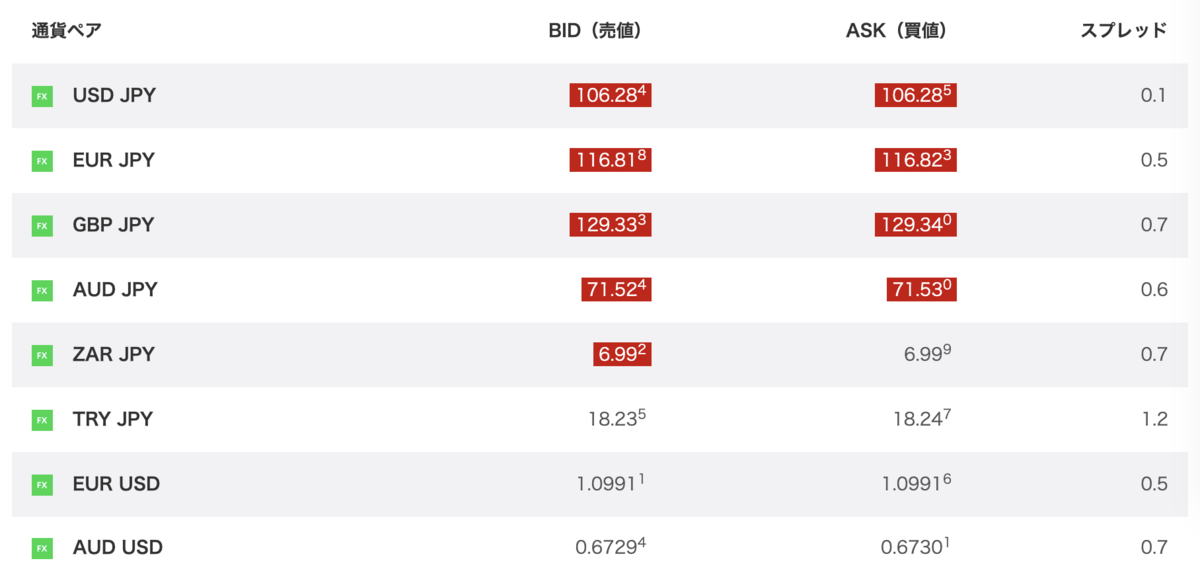Image resolution: width=1200 pixels, height=575 pixels.
Task: Open the TRY JPY currency pair row
Action: click(x=600, y=420)
